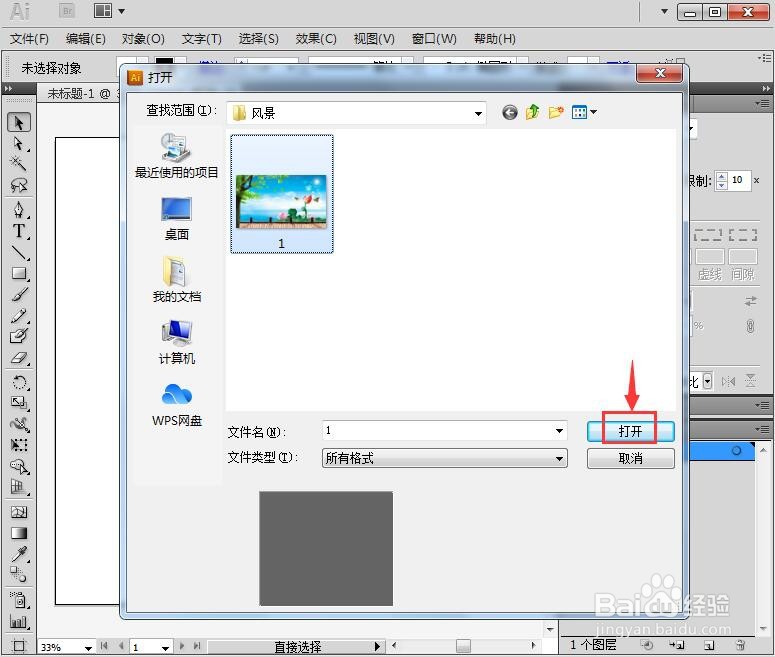Open the status bar 直接选择 popup arrow

377,646
